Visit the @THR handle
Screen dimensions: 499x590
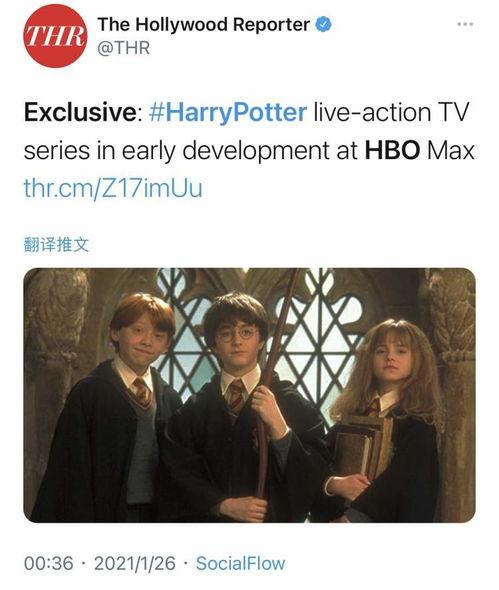[x=123, y=48]
